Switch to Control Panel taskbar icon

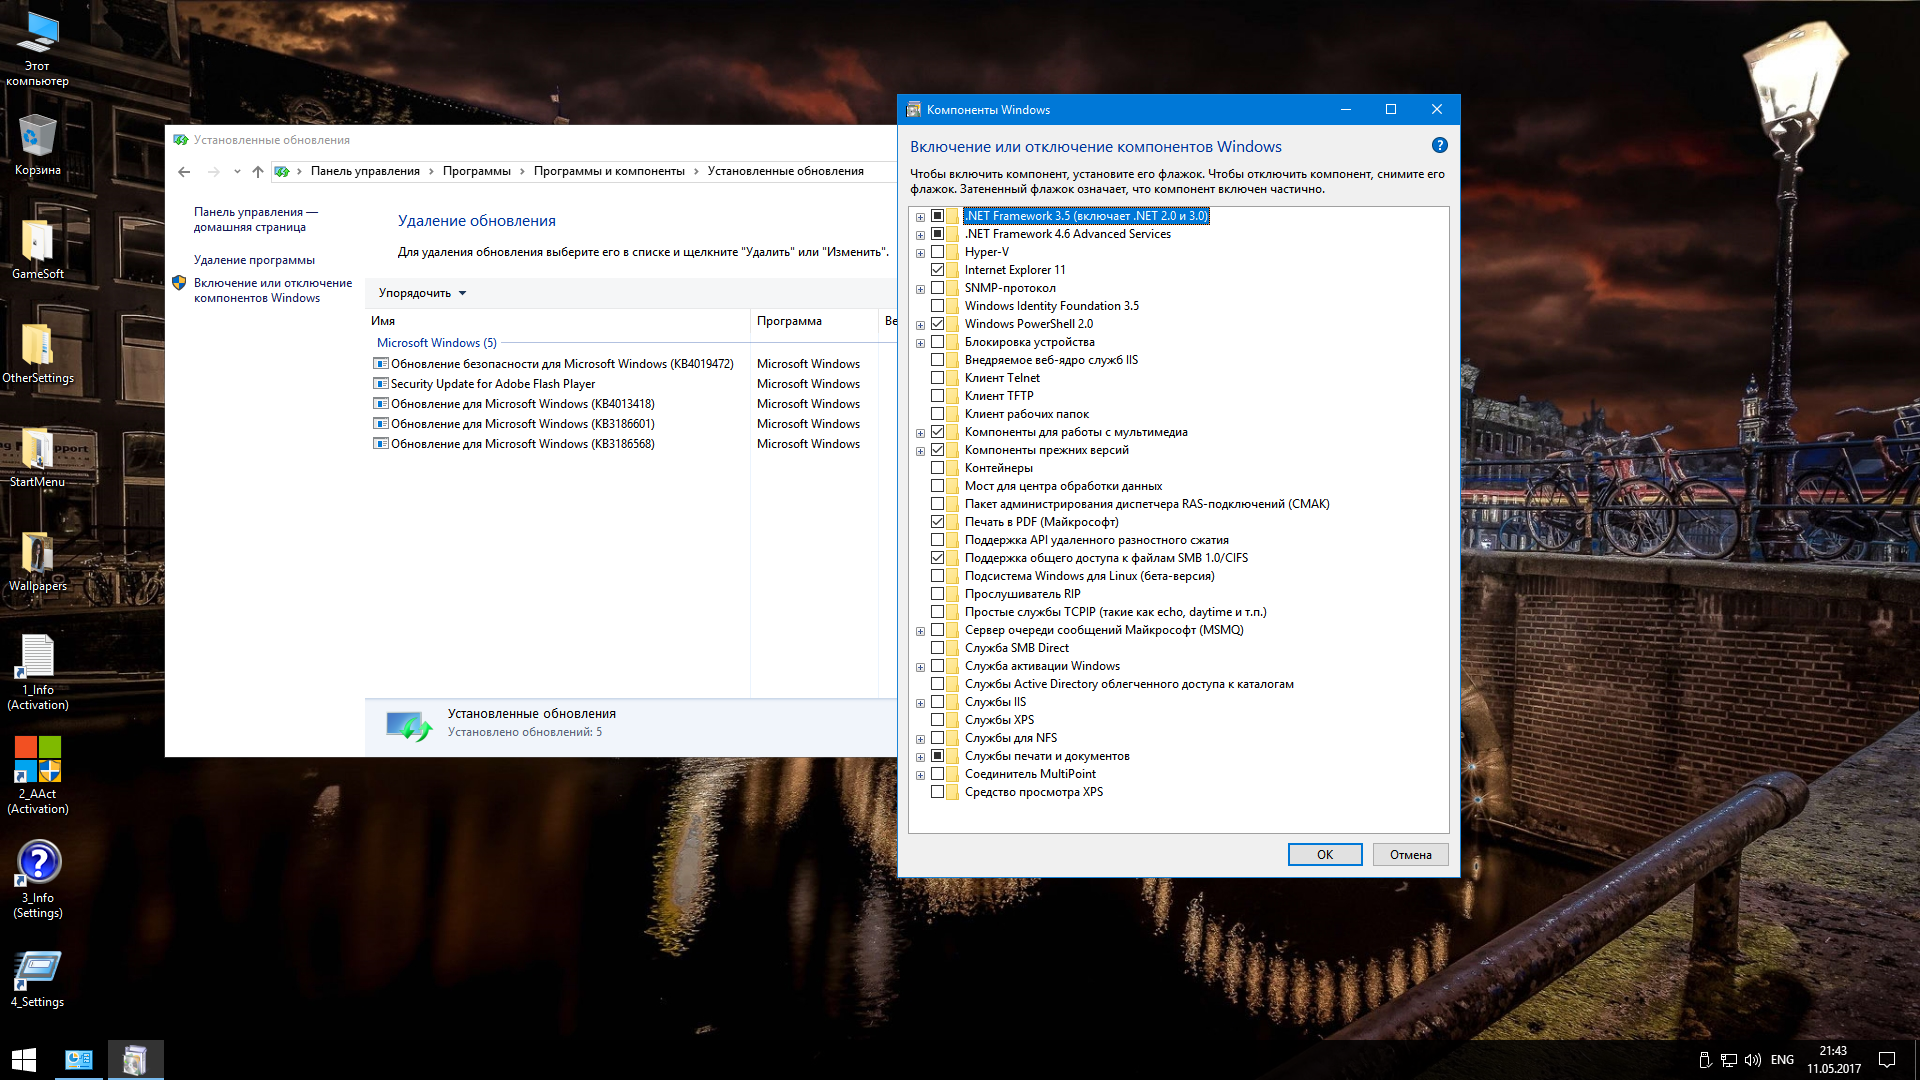(79, 1060)
